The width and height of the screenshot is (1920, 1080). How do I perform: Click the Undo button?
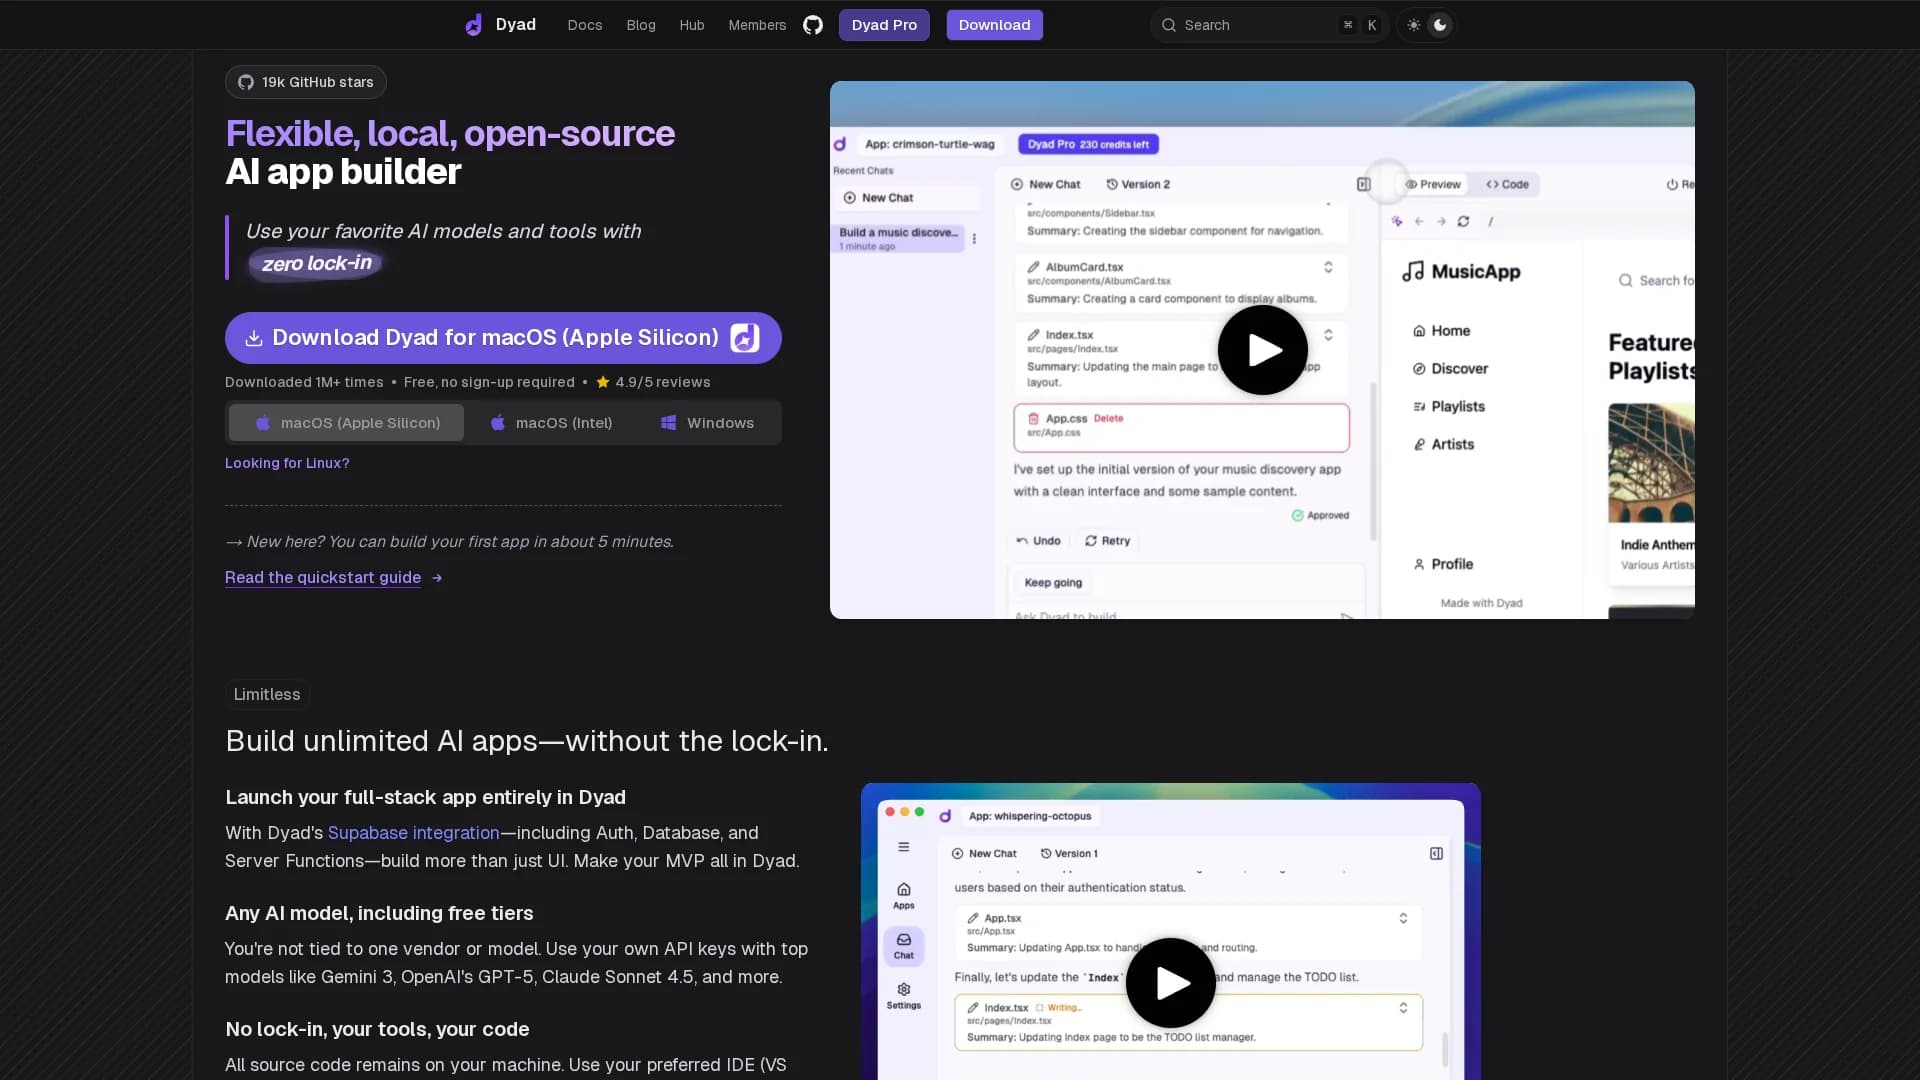pyautogui.click(x=1038, y=541)
